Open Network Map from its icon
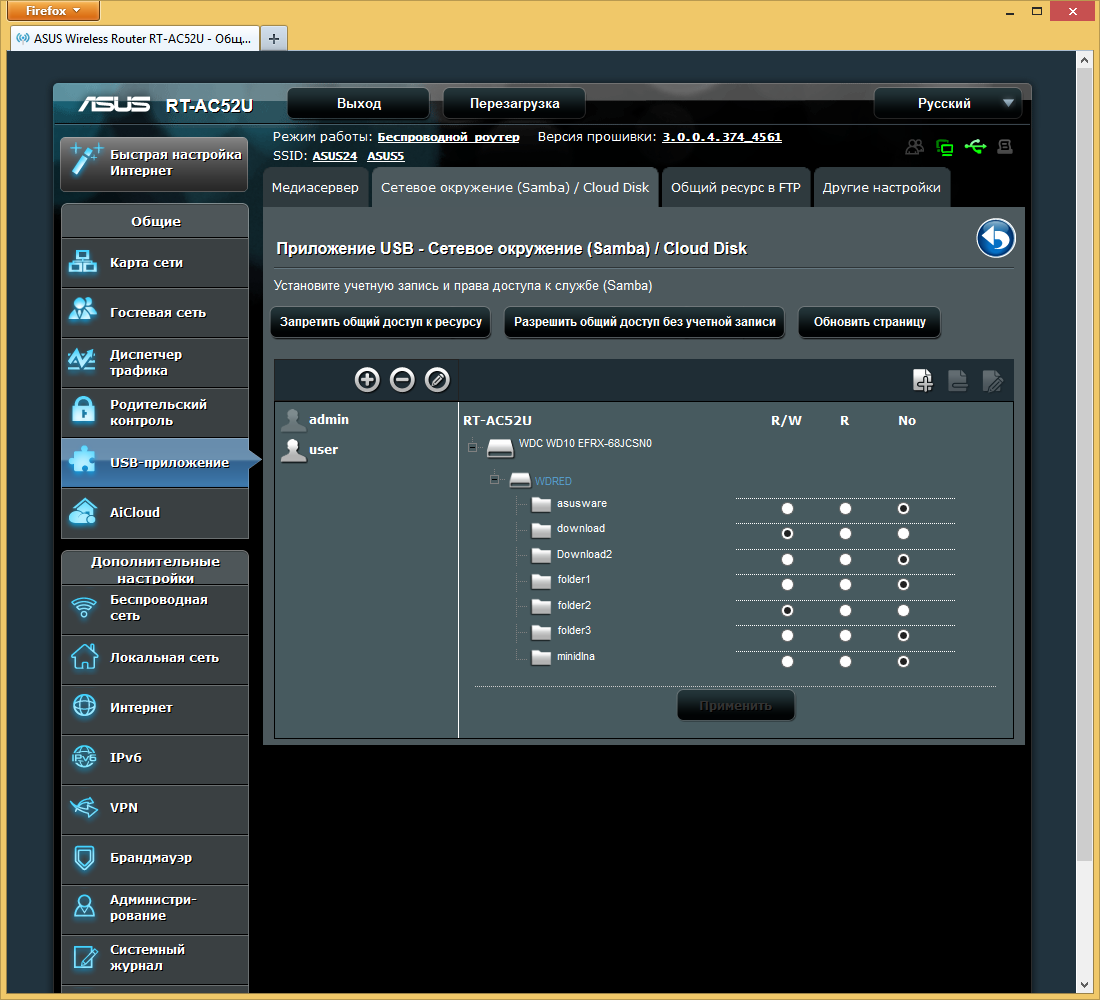The width and height of the screenshot is (1100, 1000). 83,262
